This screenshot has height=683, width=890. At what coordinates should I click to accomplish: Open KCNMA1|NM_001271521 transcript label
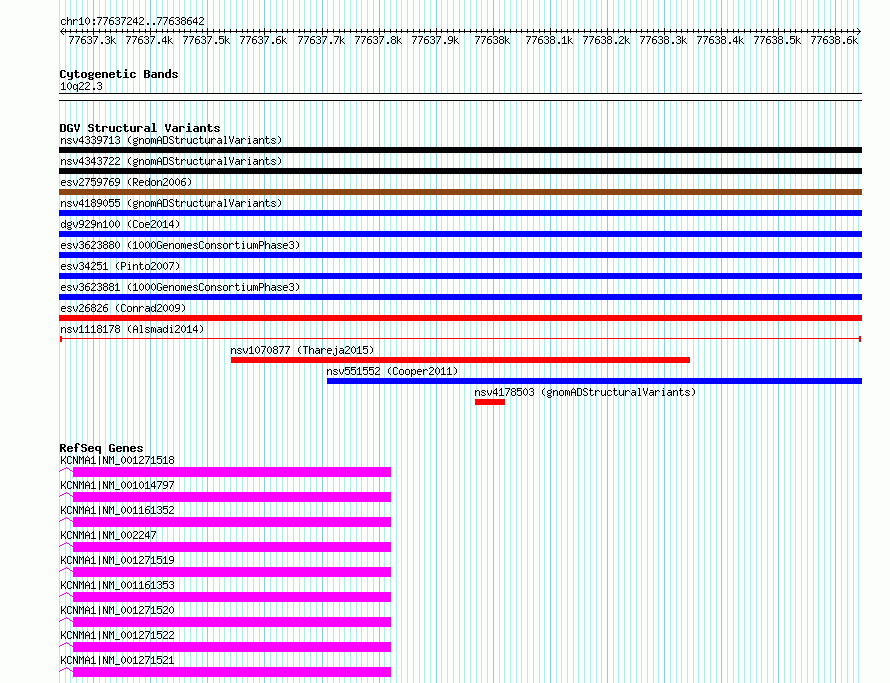pyautogui.click(x=117, y=660)
